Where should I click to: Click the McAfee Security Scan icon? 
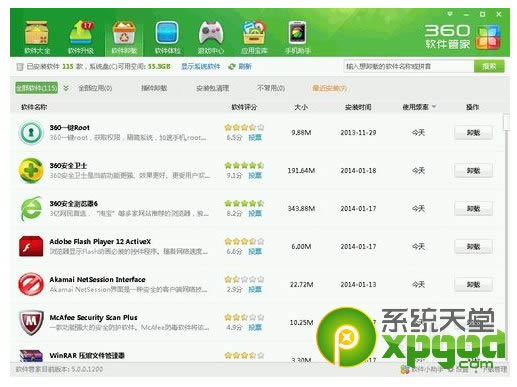click(x=31, y=322)
